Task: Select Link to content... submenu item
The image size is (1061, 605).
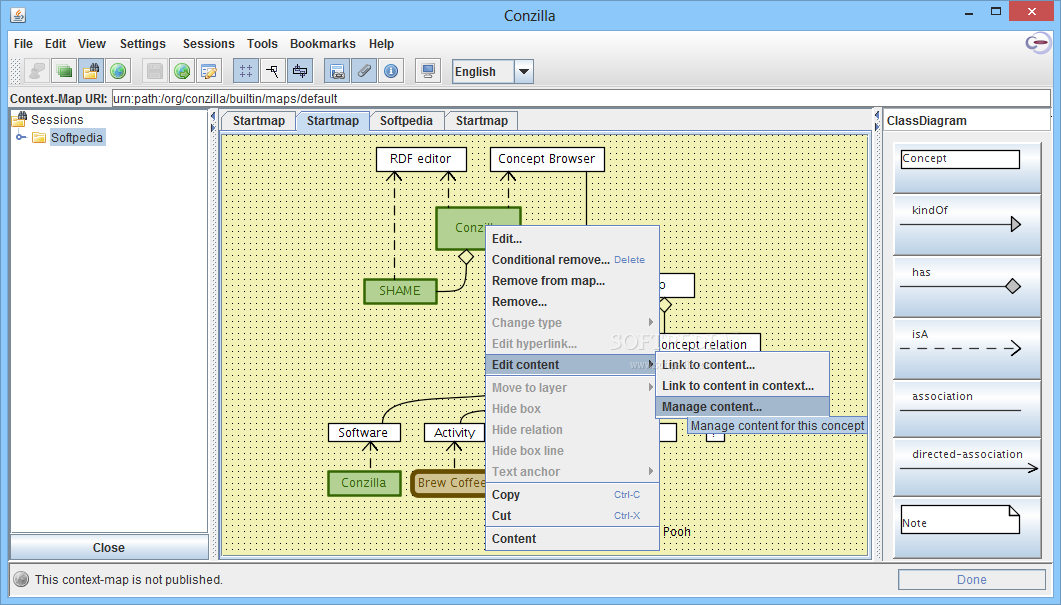Action: point(742,365)
